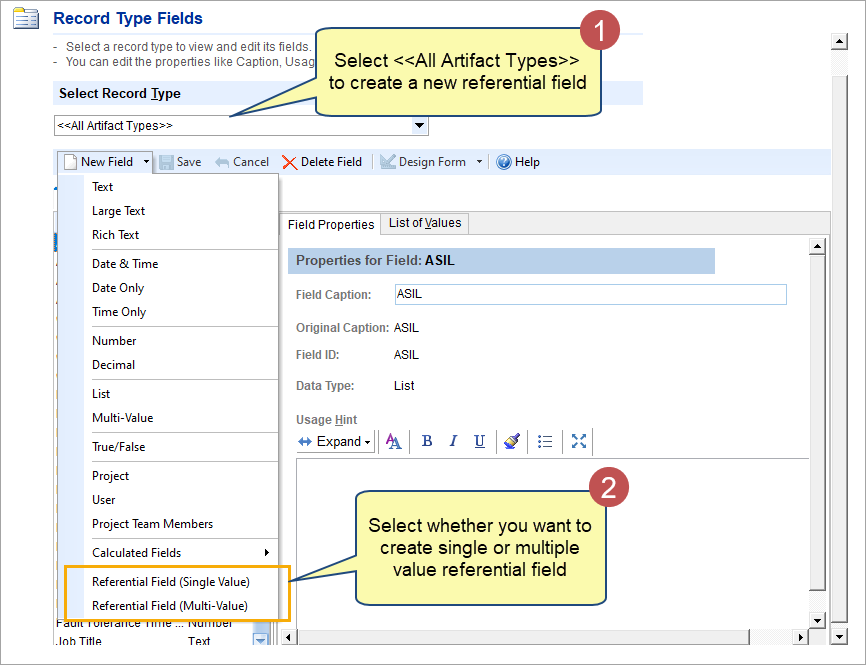Toggle underline formatting in Usage Hint
This screenshot has width=866, height=665.
[x=479, y=441]
